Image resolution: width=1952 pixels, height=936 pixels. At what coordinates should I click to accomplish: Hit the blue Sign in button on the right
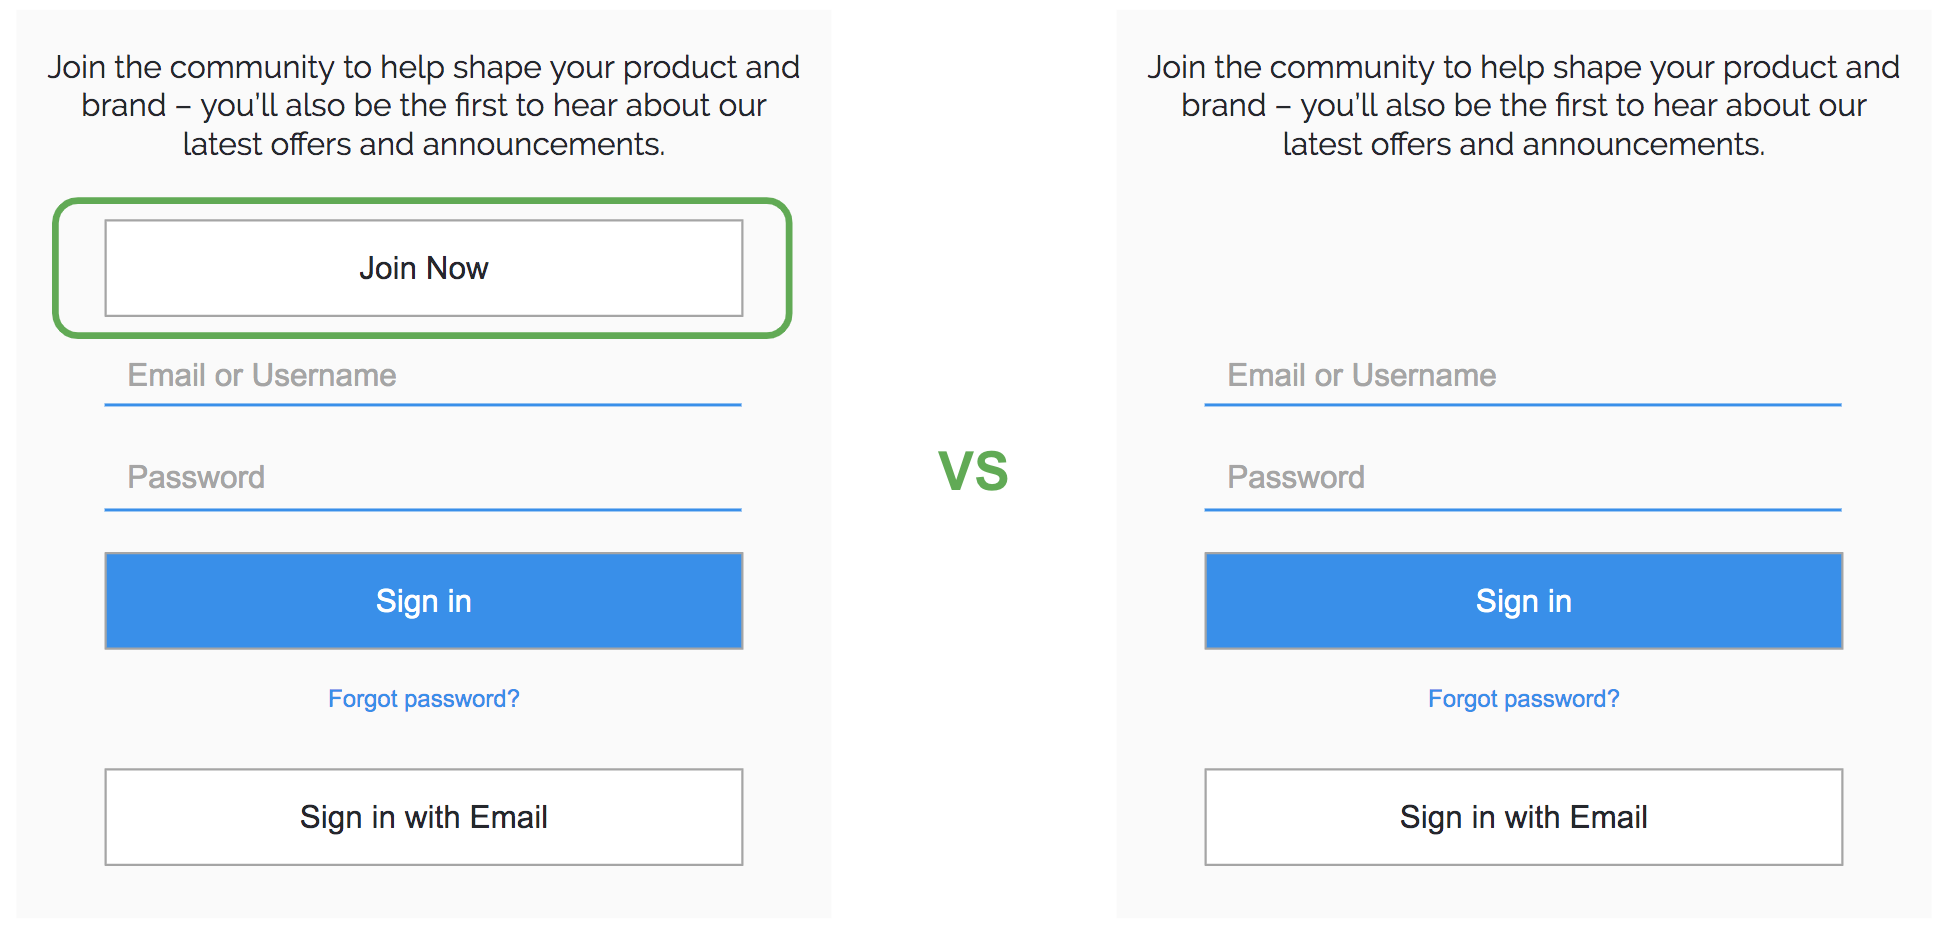click(x=1522, y=601)
